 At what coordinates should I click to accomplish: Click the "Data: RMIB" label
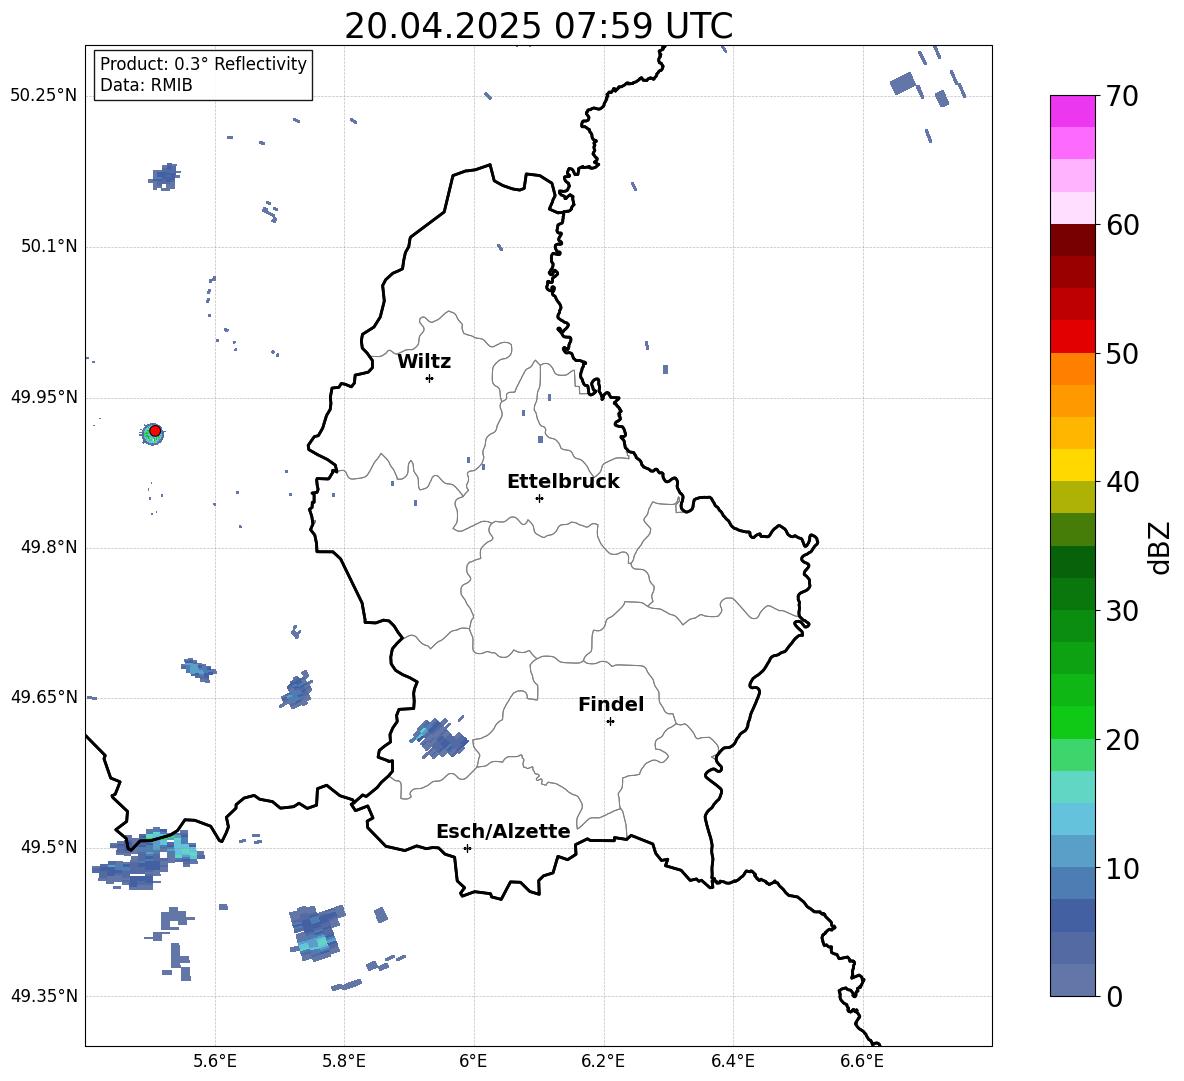coord(146,85)
